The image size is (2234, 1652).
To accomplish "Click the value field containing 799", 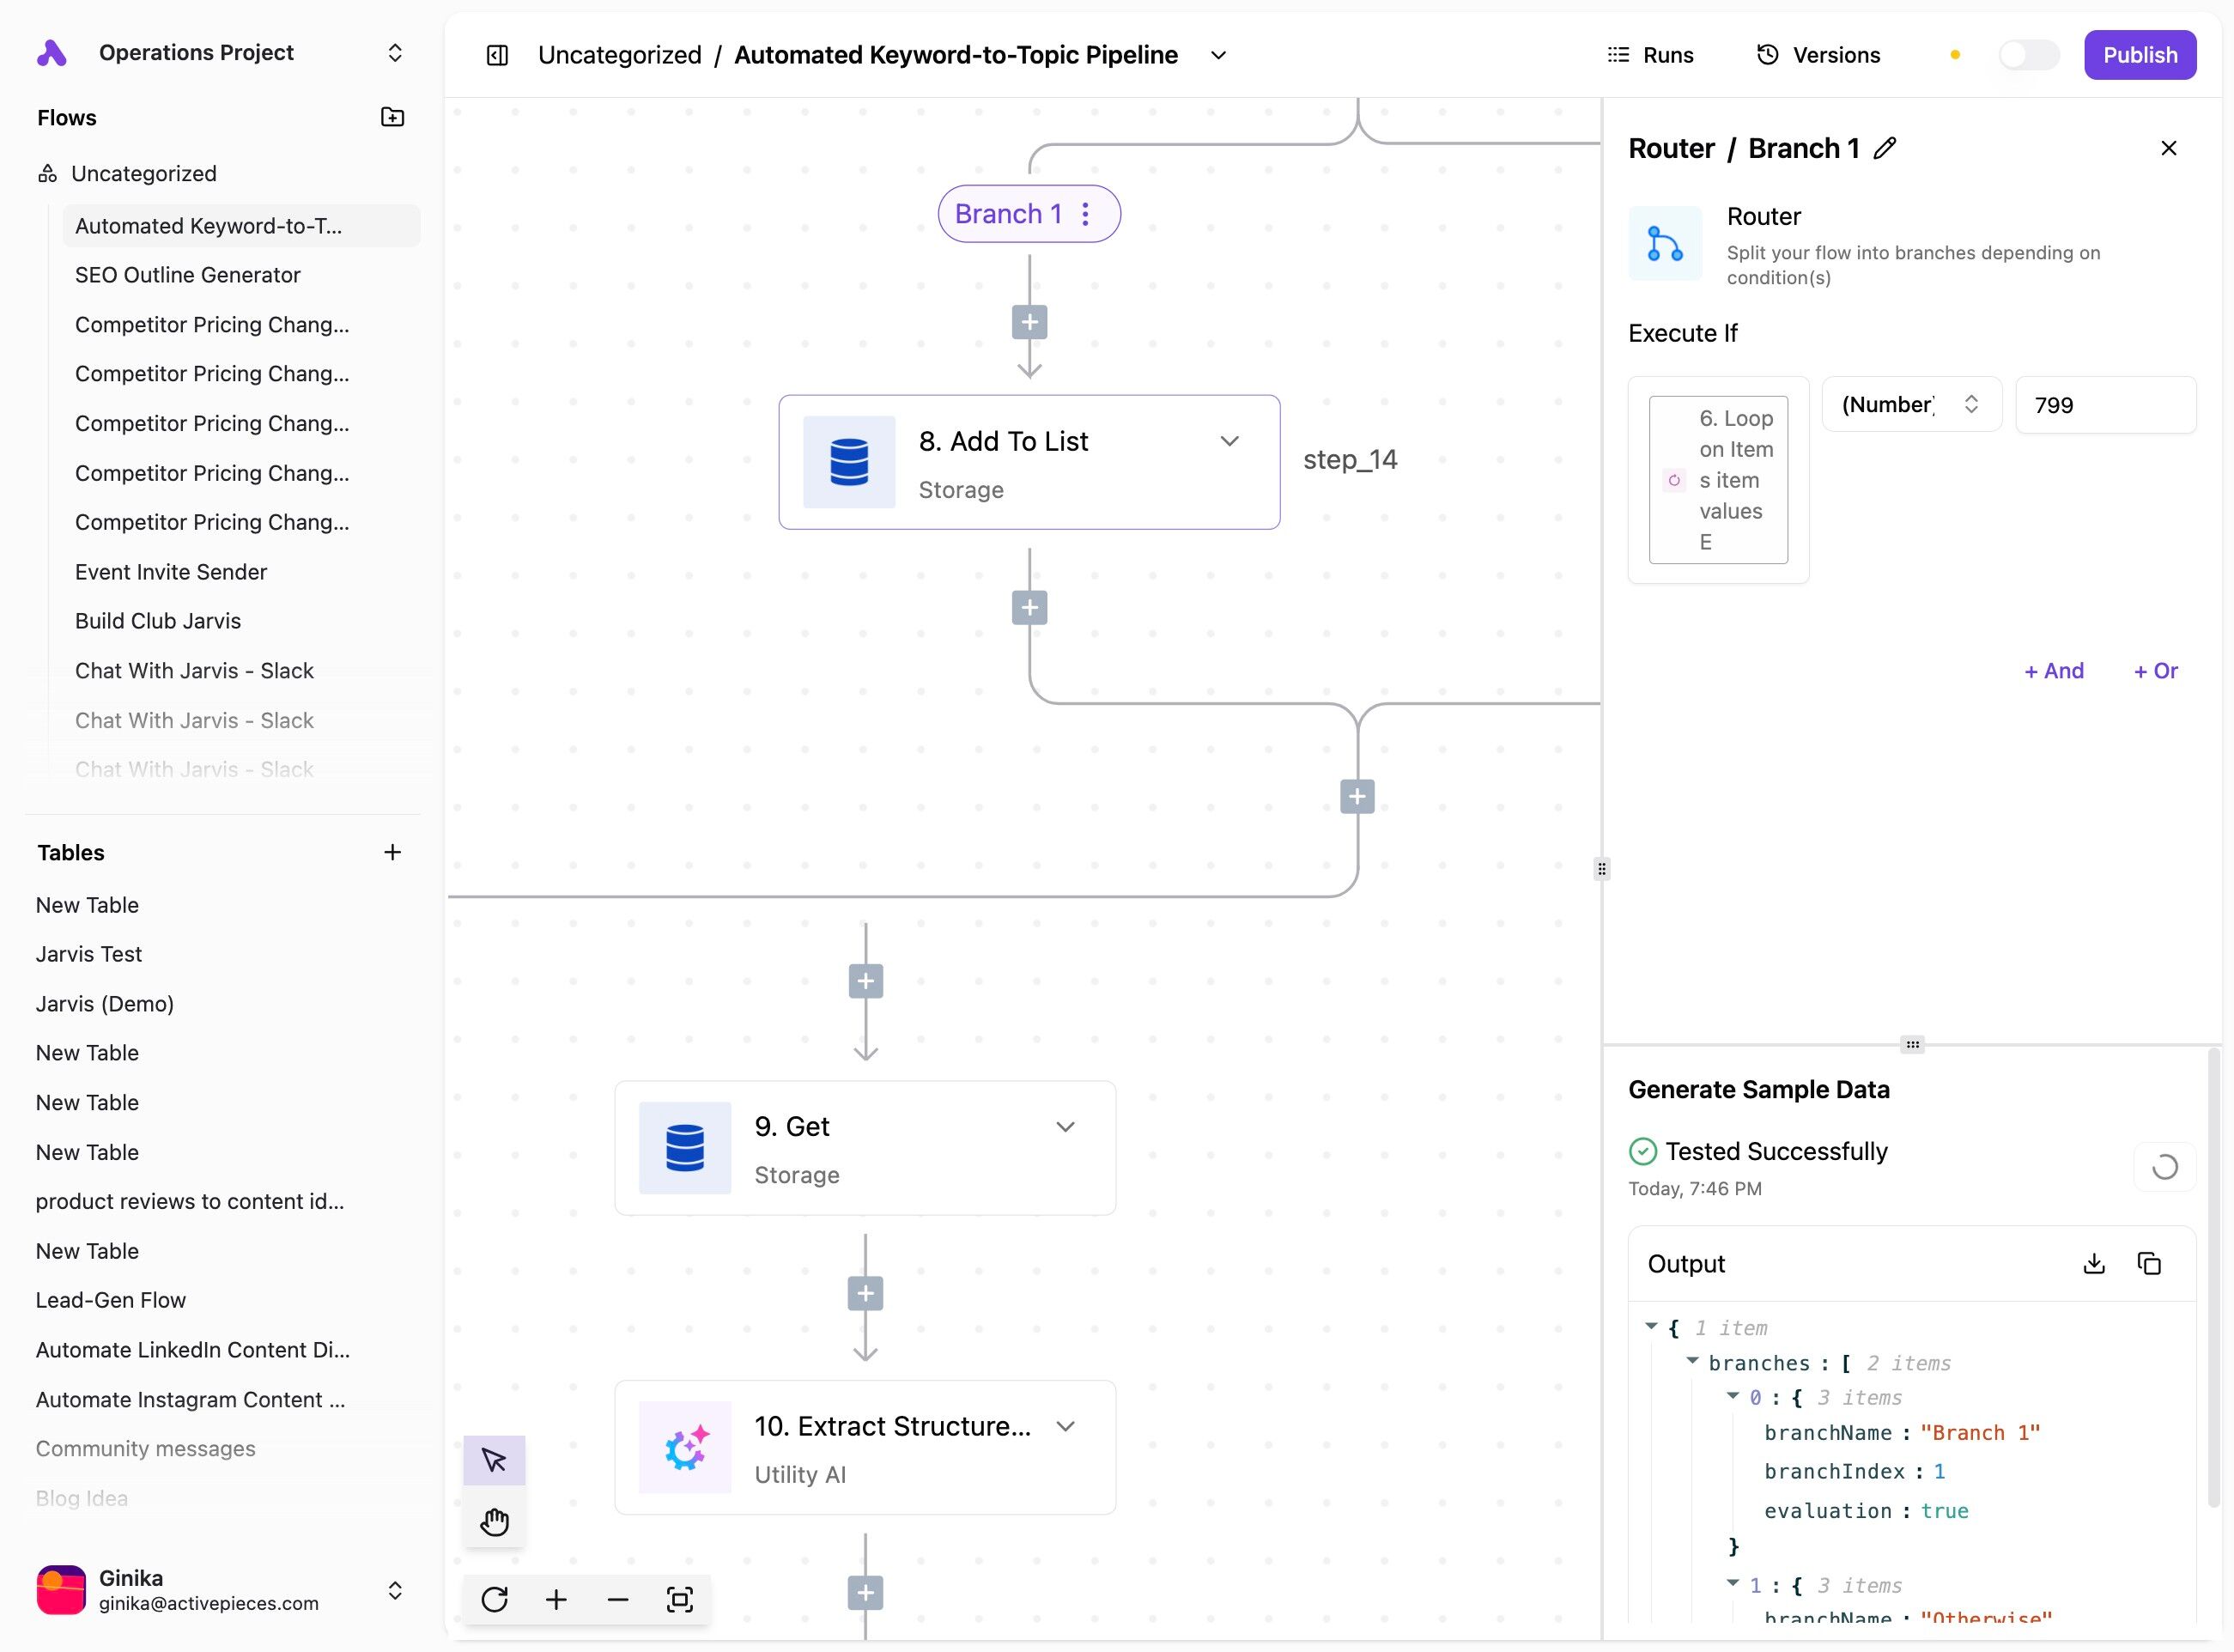I will point(2105,405).
